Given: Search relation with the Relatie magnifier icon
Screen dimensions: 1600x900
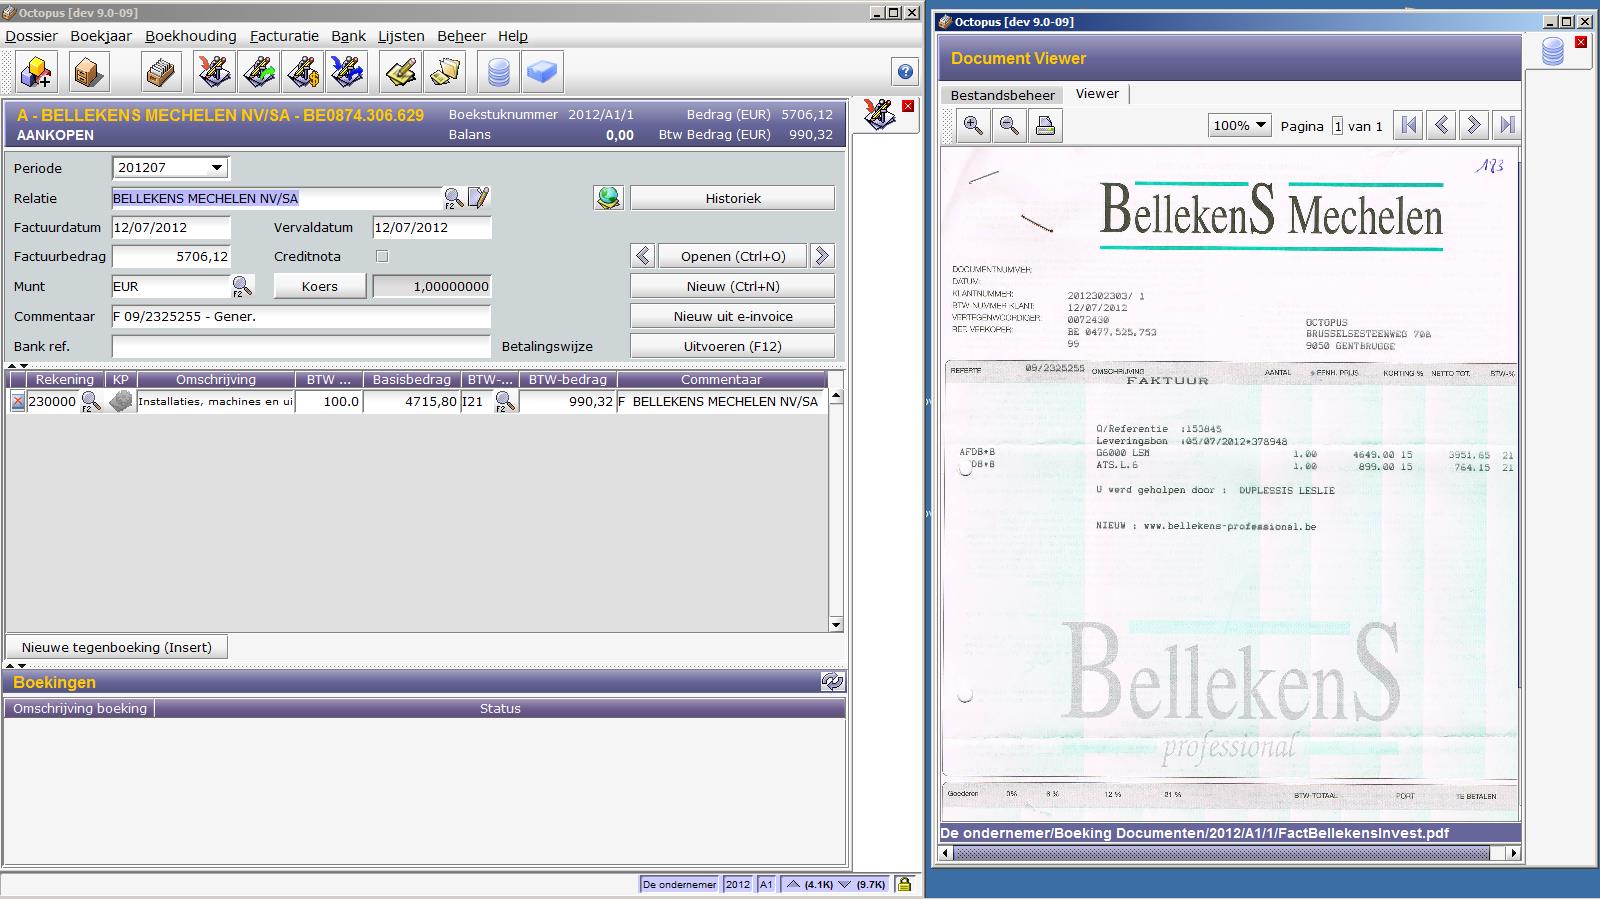Looking at the screenshot, I should pyautogui.click(x=453, y=198).
